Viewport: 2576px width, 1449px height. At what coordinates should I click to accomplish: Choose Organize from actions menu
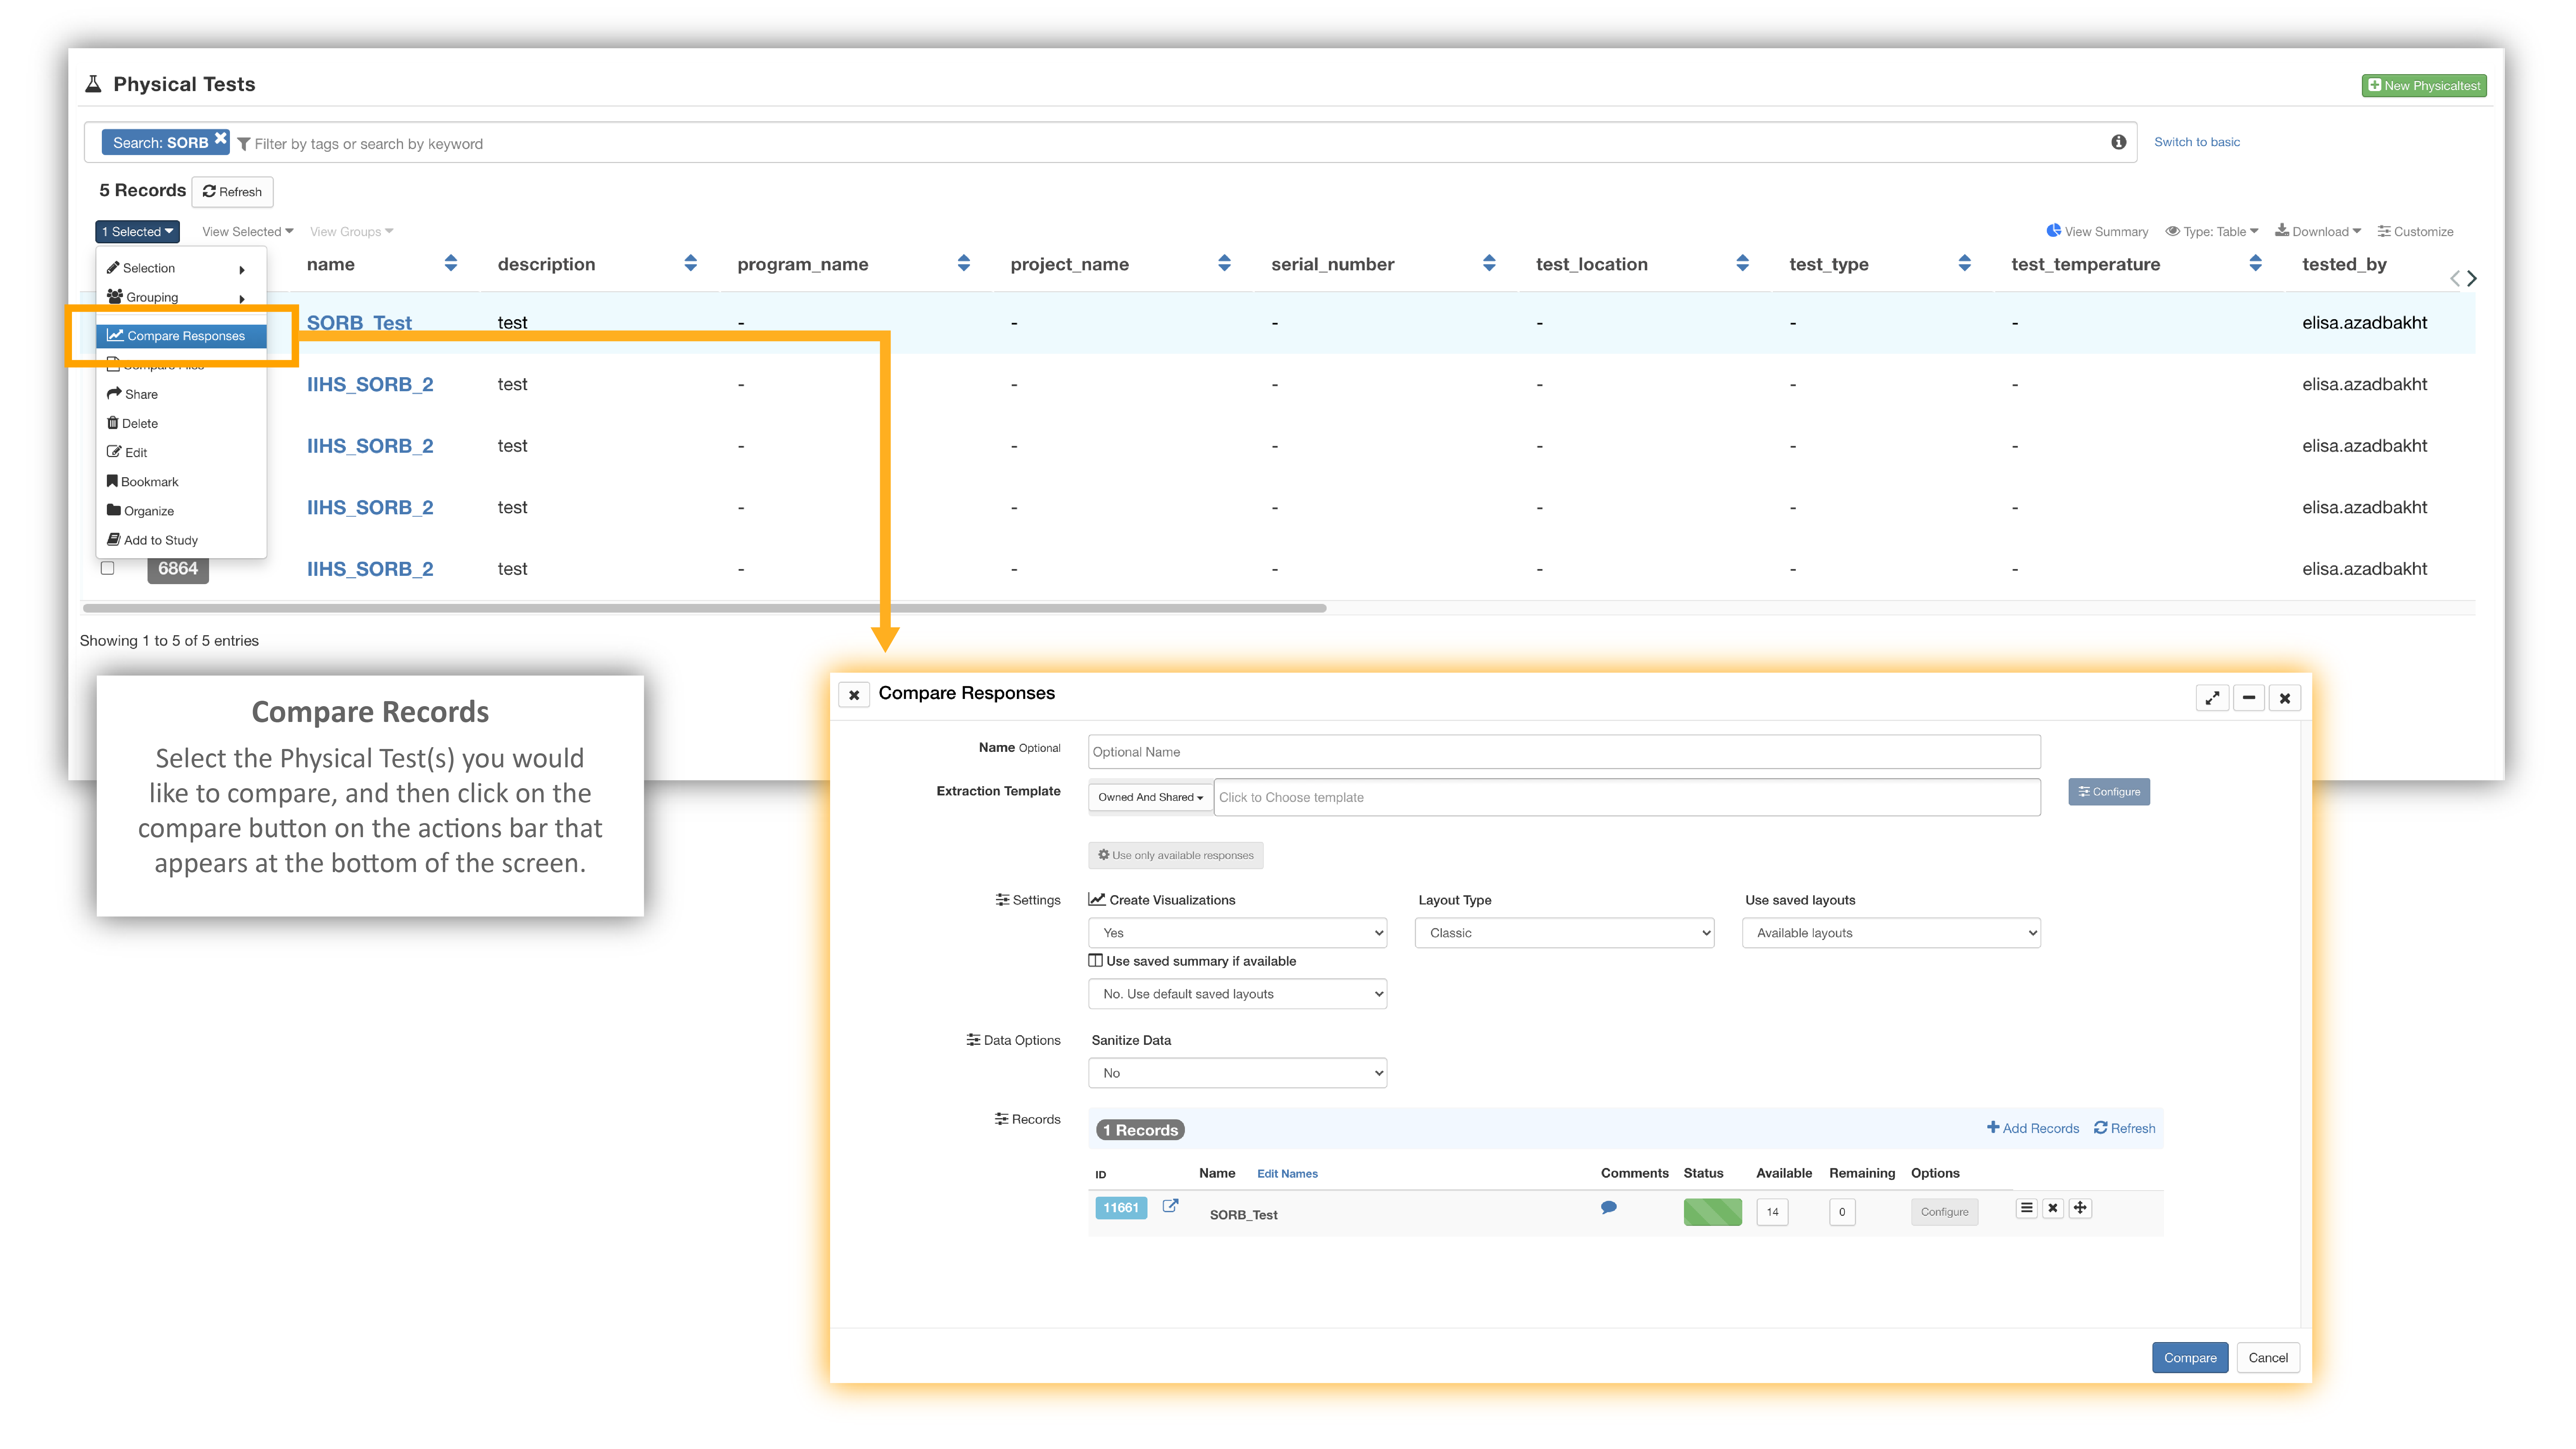click(181, 511)
